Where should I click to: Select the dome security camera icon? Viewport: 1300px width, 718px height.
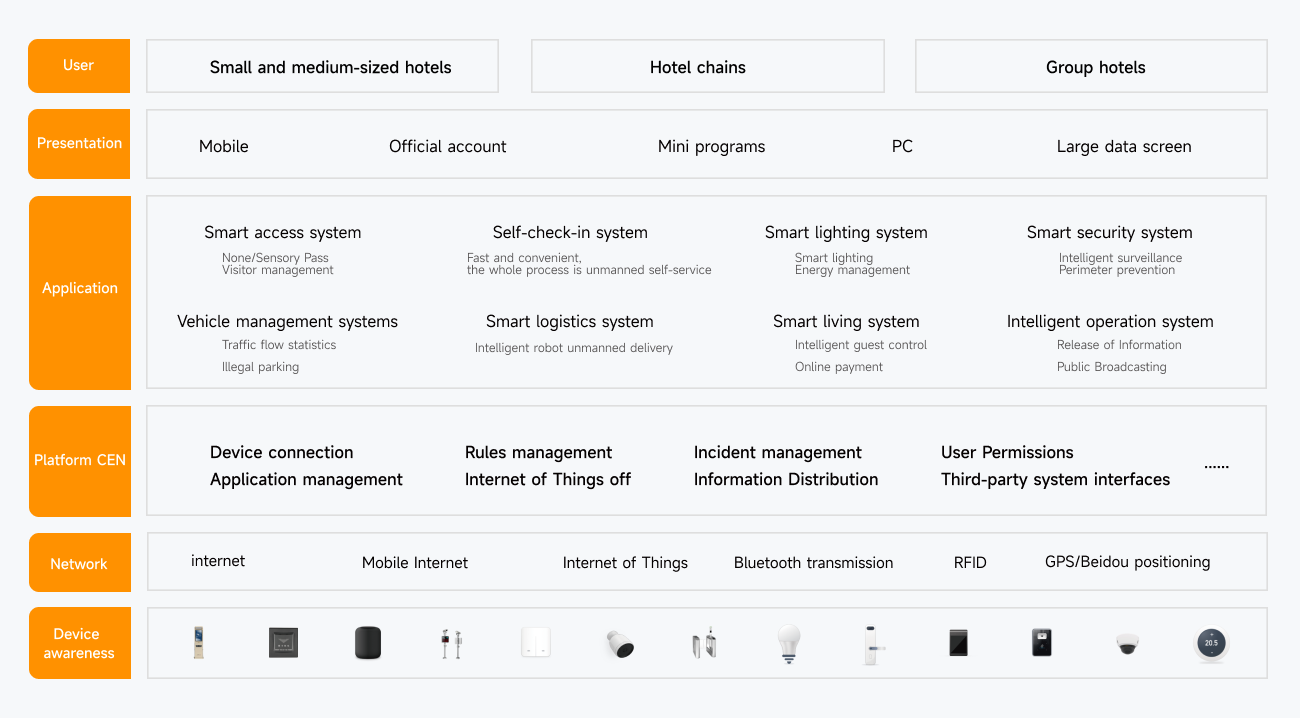tap(1128, 644)
